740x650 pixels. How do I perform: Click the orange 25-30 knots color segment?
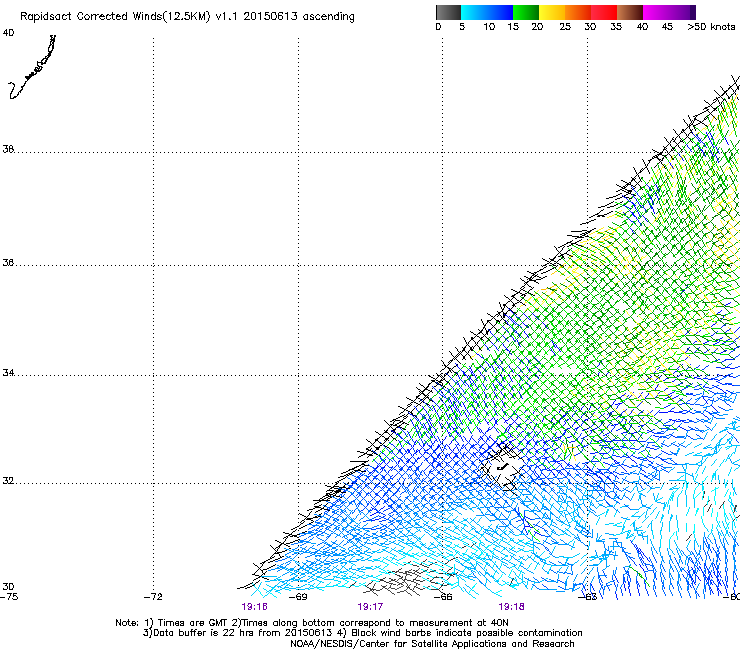(x=578, y=12)
